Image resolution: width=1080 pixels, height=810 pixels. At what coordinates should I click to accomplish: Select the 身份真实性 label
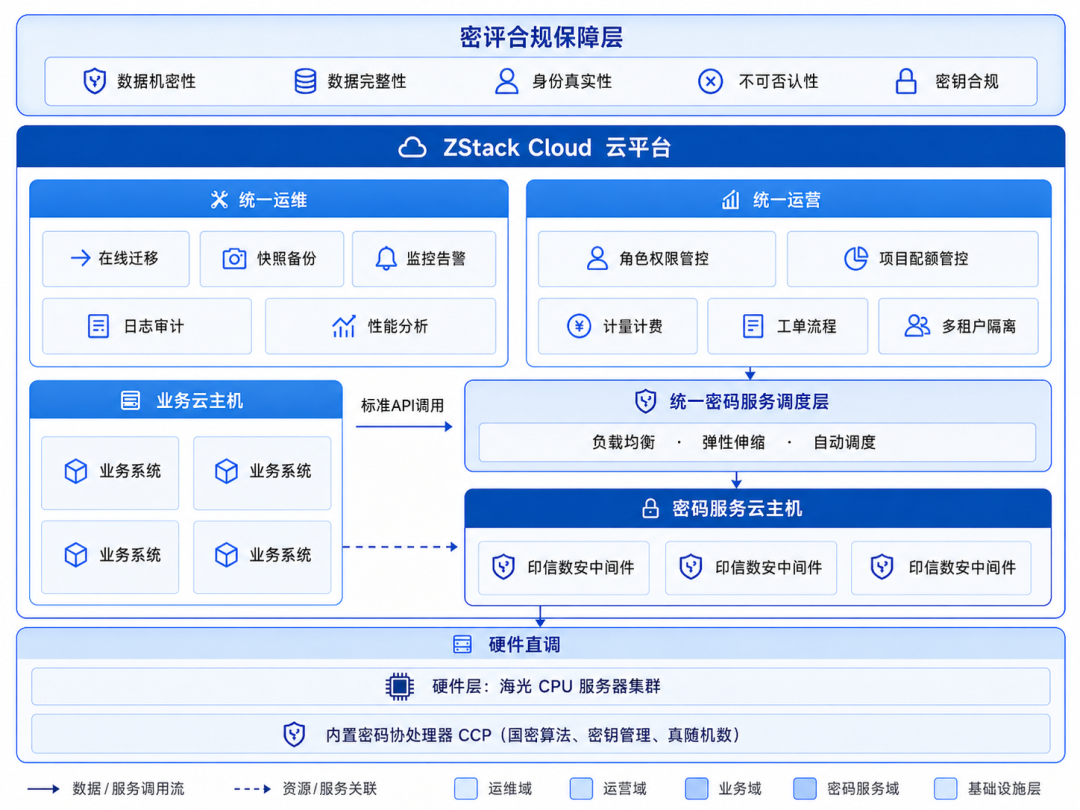click(x=572, y=81)
